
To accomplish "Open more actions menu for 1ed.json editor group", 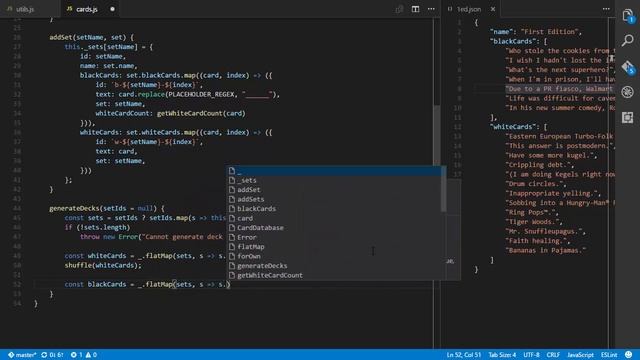I will [x=606, y=9].
